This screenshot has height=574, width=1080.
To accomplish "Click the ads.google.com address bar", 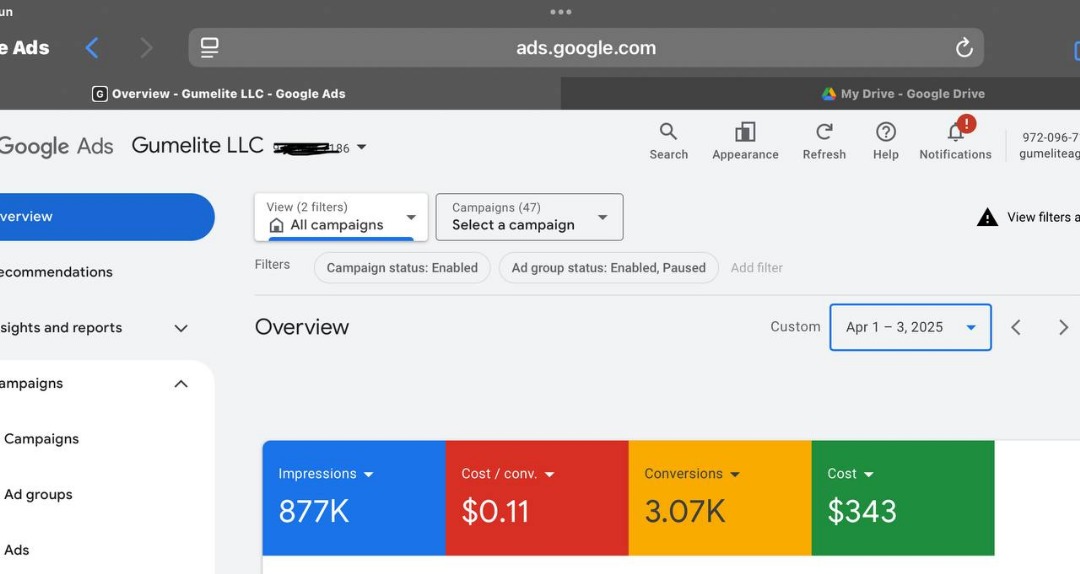I will 586,48.
